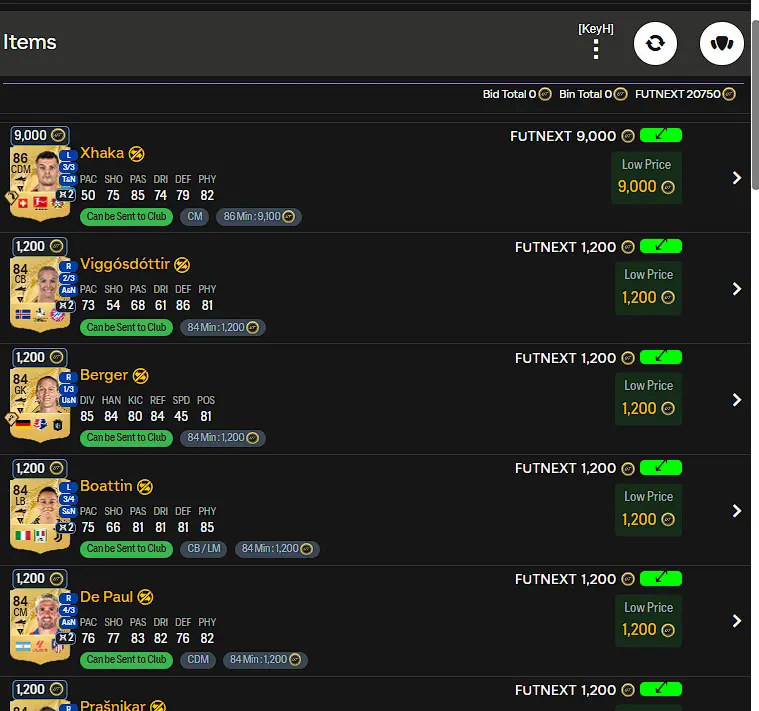
Task: Click the Low Price 1,200 box for Viggósdóttir
Action: coord(648,288)
